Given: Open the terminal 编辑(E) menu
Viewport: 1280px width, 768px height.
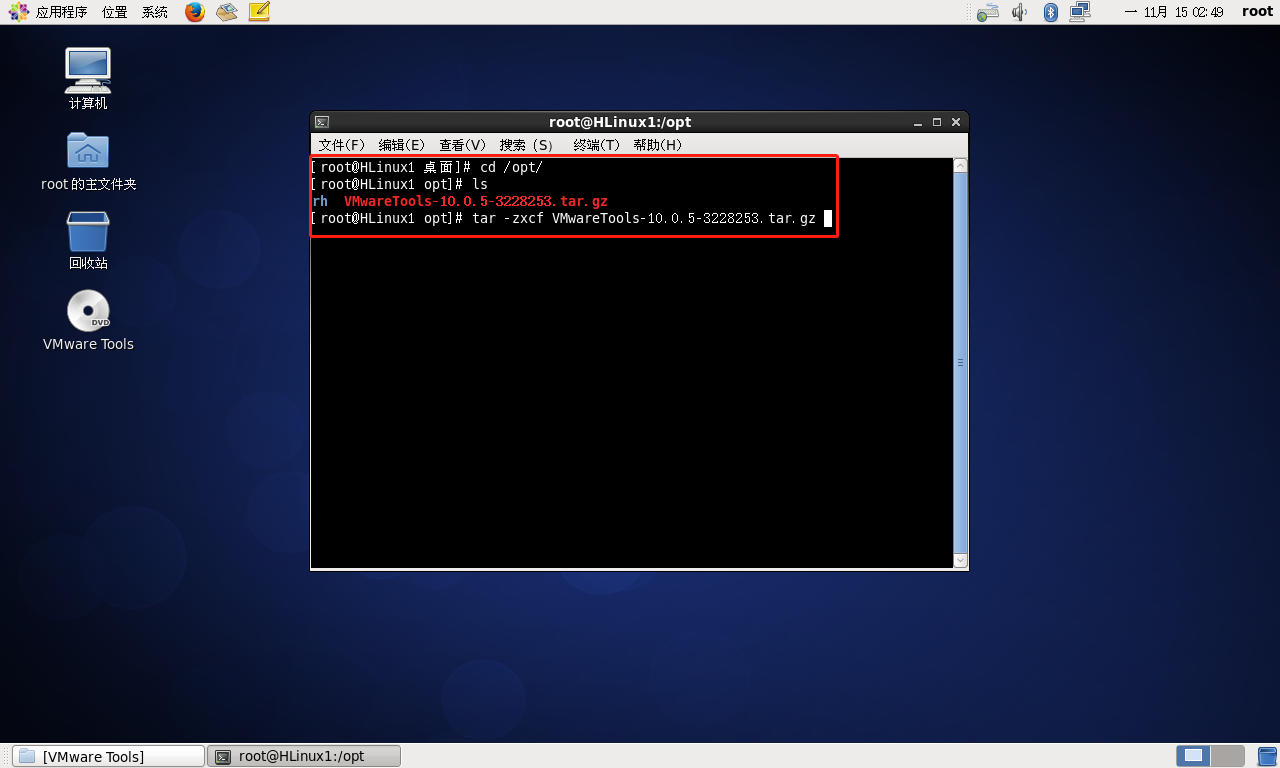Looking at the screenshot, I should [402, 145].
